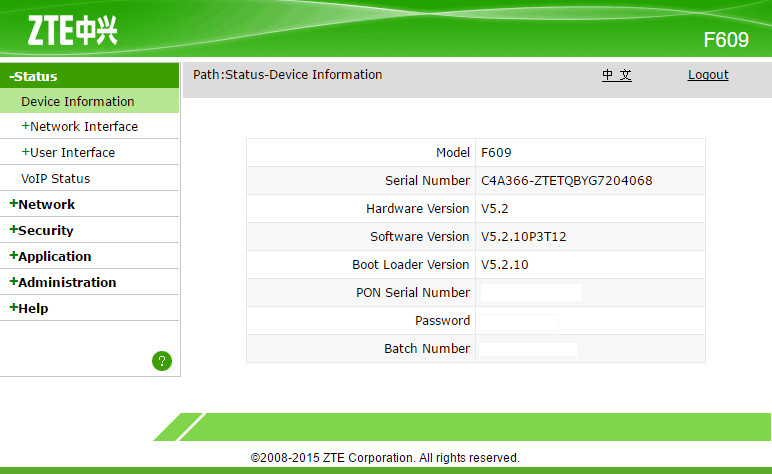This screenshot has height=474, width=772.
Task: Click the Software Version row label
Action: pyautogui.click(x=419, y=237)
